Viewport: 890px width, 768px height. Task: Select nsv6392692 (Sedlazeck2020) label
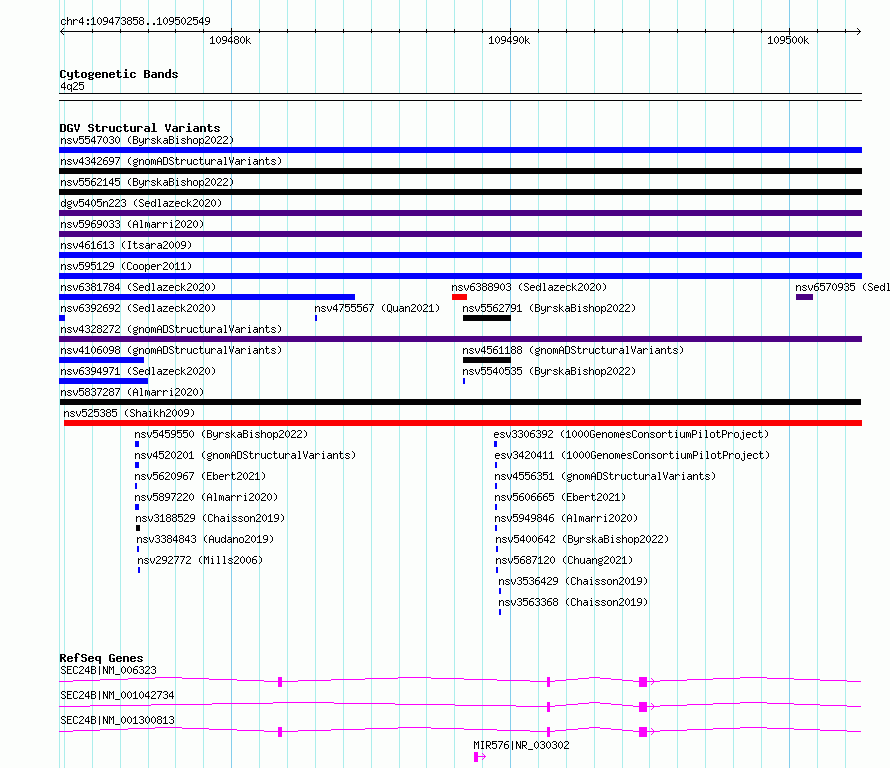(138, 308)
